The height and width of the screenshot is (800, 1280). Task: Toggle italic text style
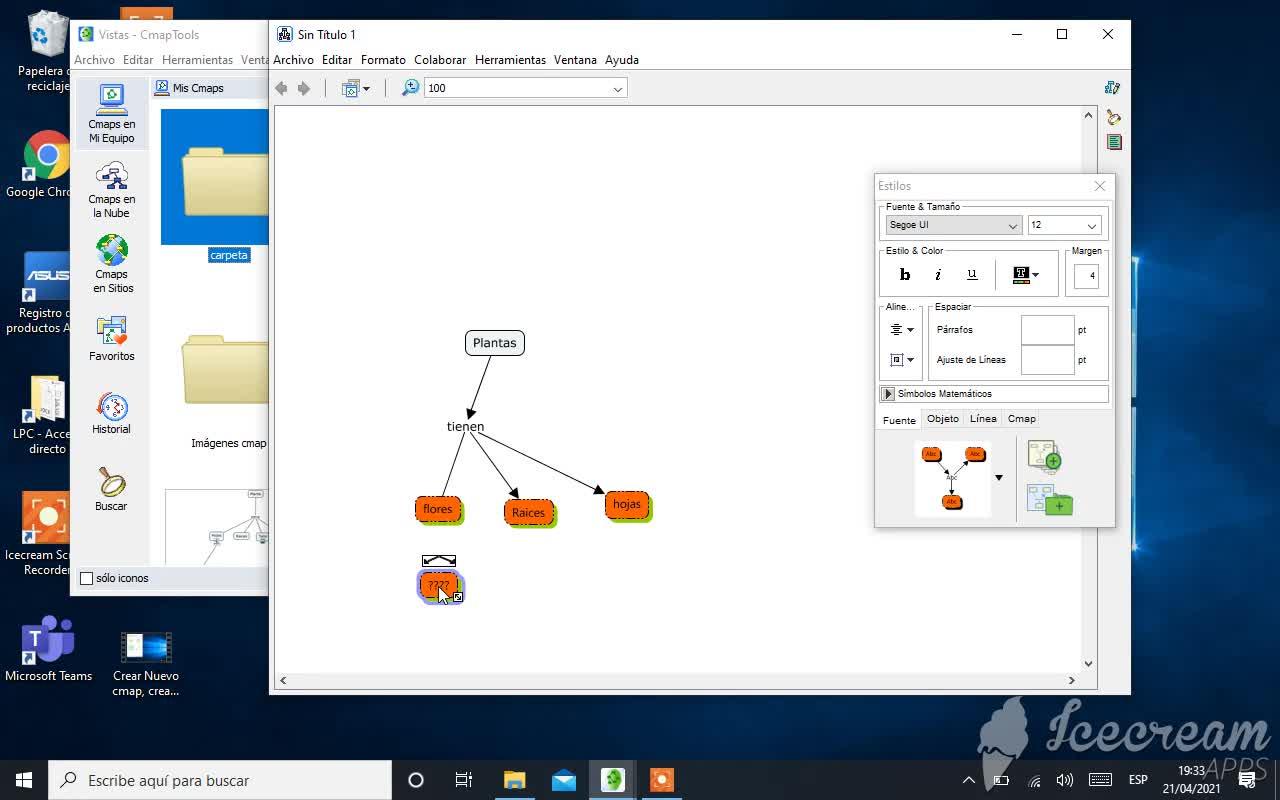coord(938,275)
